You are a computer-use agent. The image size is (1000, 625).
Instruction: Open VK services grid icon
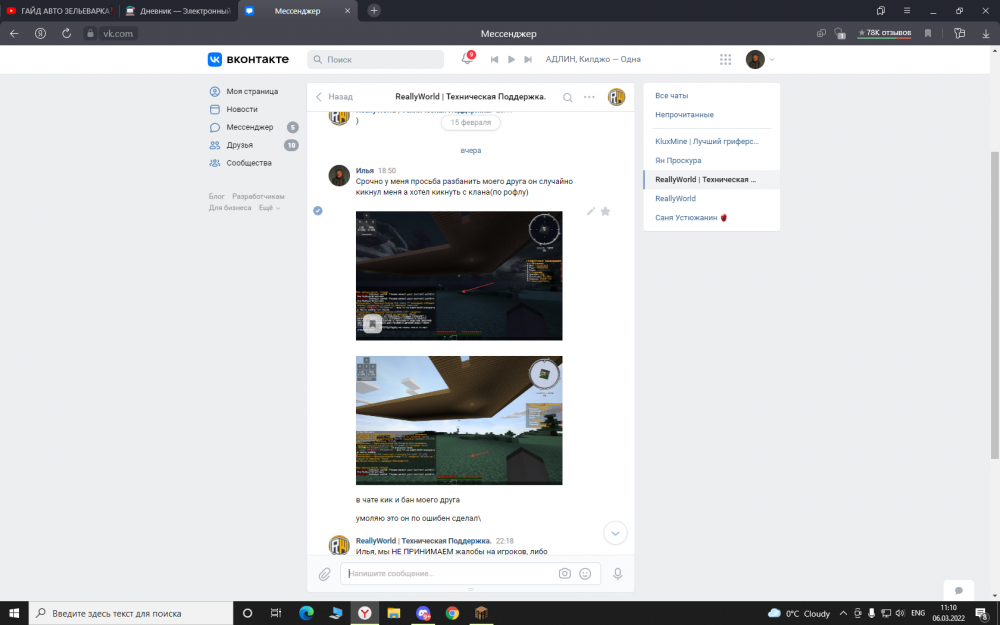(725, 59)
